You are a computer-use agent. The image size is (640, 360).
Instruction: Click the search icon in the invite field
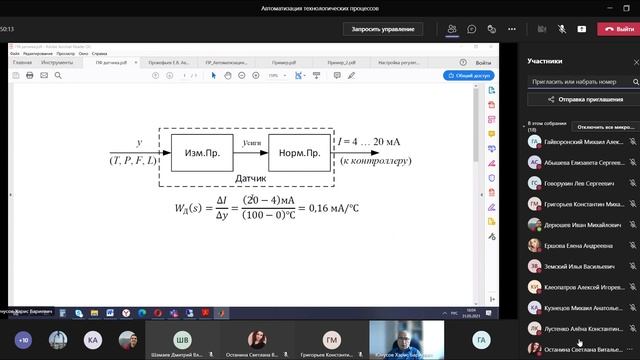click(x=636, y=82)
